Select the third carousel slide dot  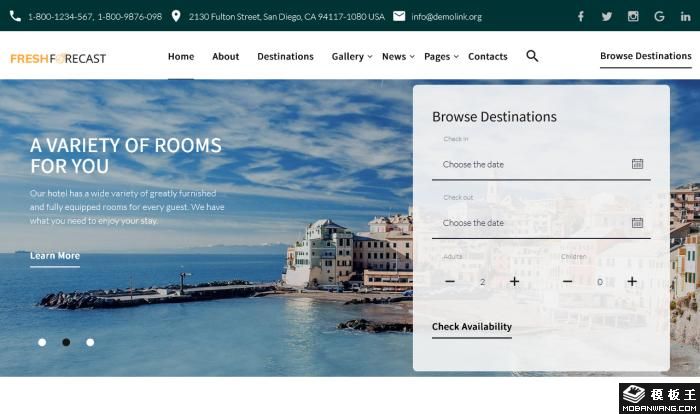pyautogui.click(x=90, y=342)
